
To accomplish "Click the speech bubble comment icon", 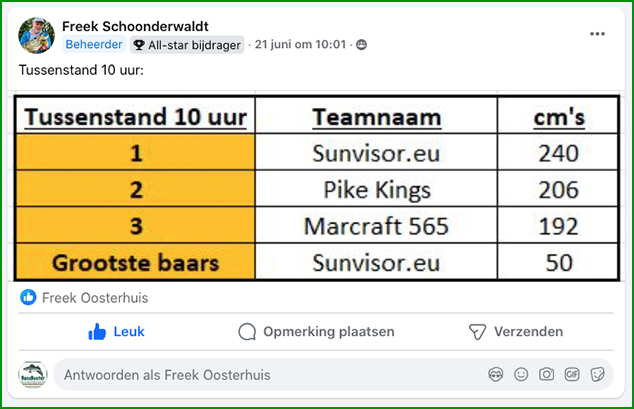I will pyautogui.click(x=247, y=332).
